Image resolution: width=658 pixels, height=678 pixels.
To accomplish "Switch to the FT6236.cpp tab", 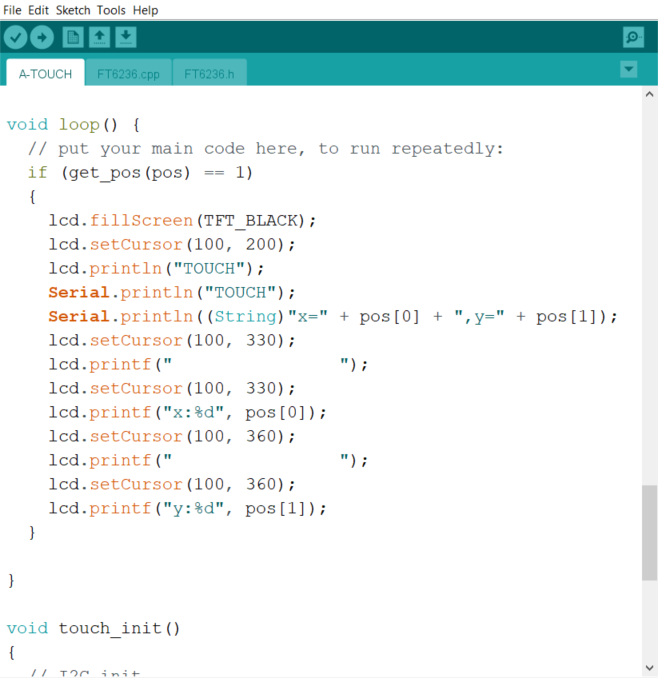I will click(128, 74).
